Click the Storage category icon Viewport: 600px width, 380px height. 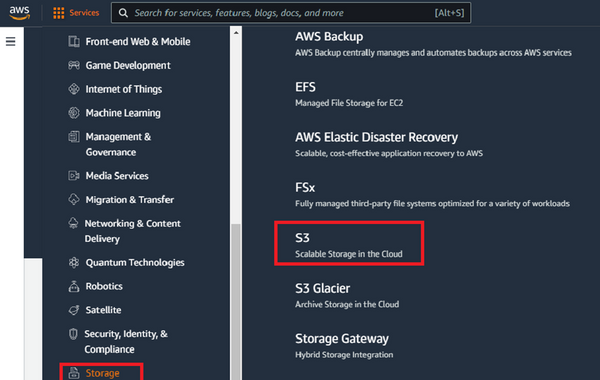pyautogui.click(x=74, y=373)
